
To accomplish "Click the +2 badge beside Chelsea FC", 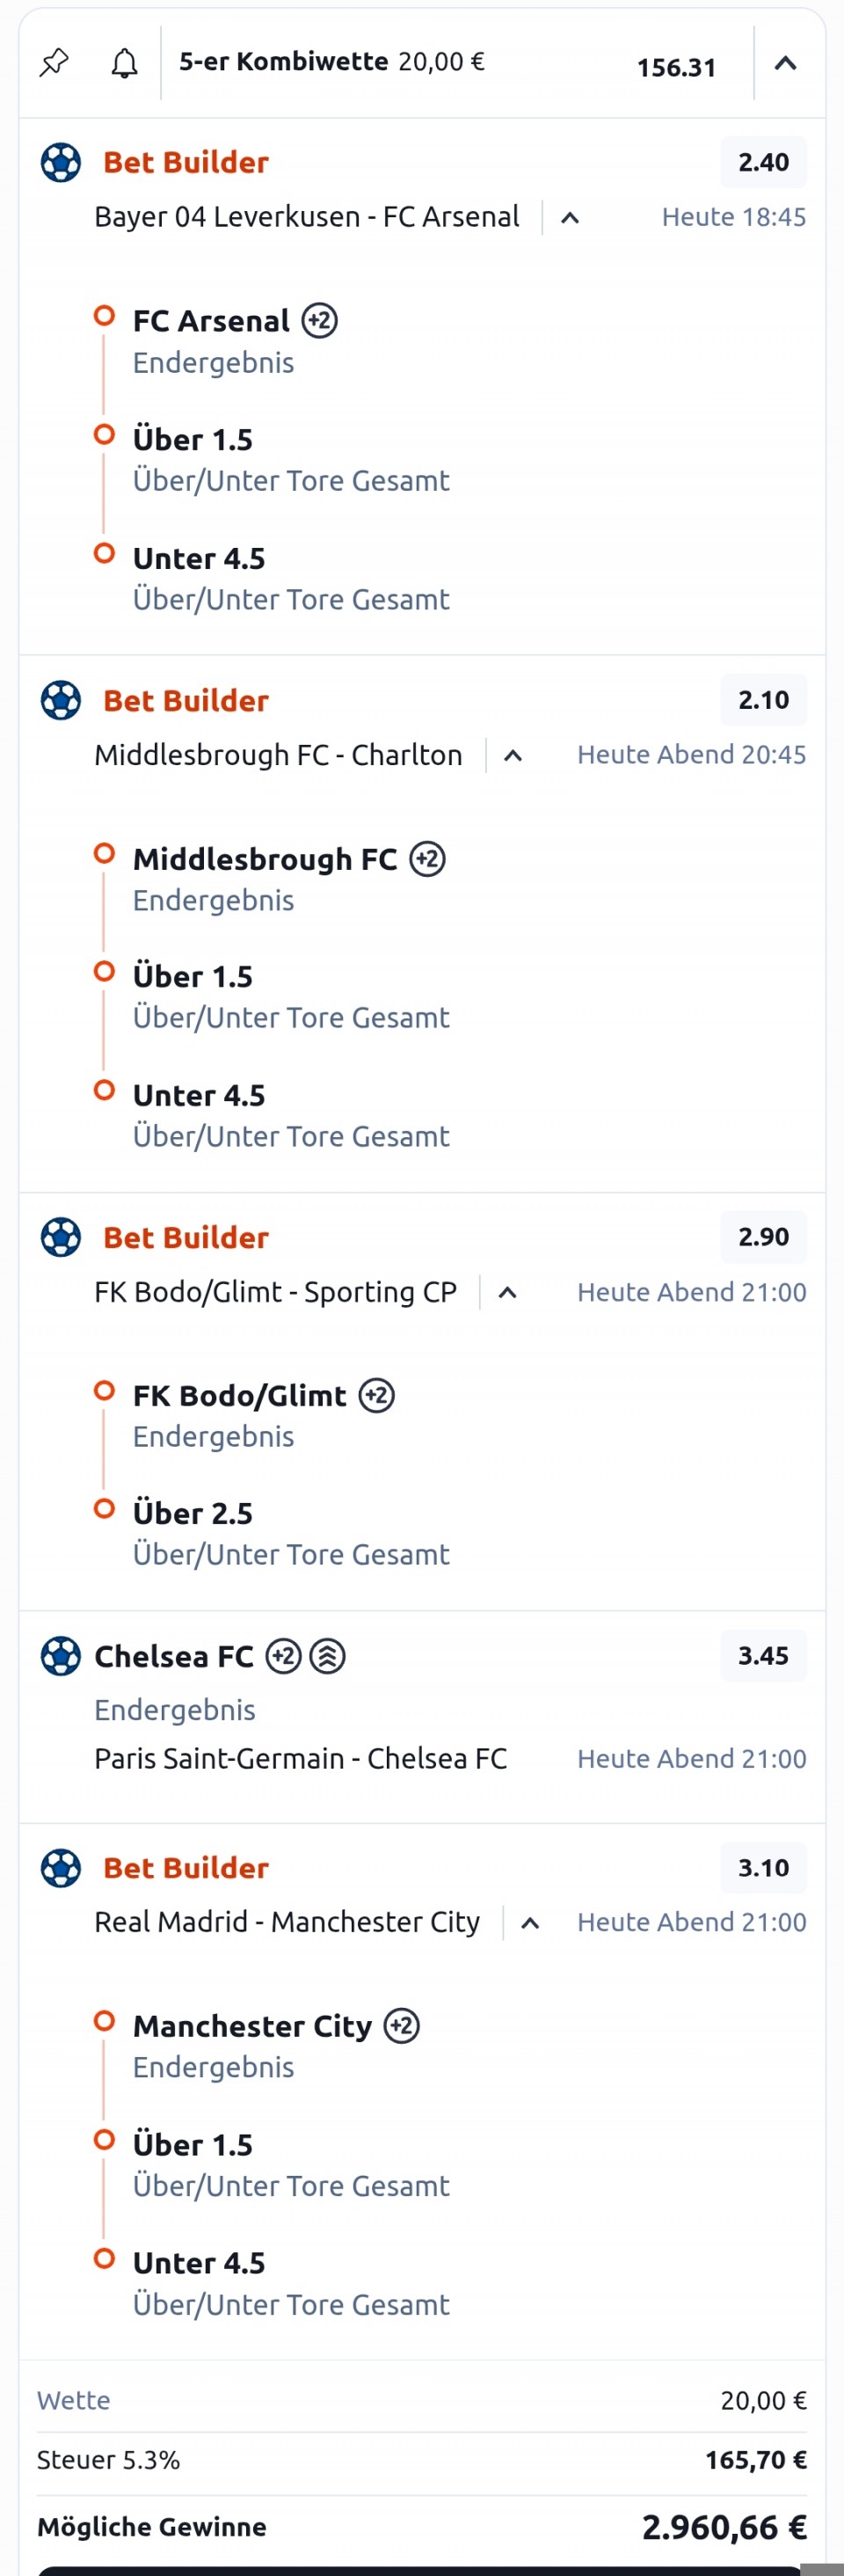I will [283, 1657].
